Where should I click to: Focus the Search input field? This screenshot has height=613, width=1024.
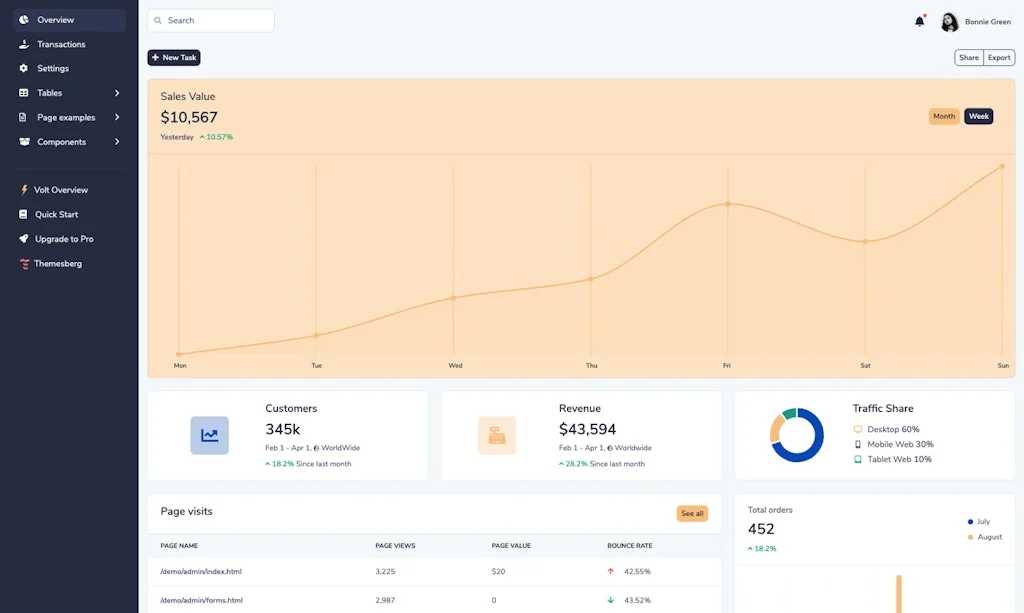tap(217, 20)
